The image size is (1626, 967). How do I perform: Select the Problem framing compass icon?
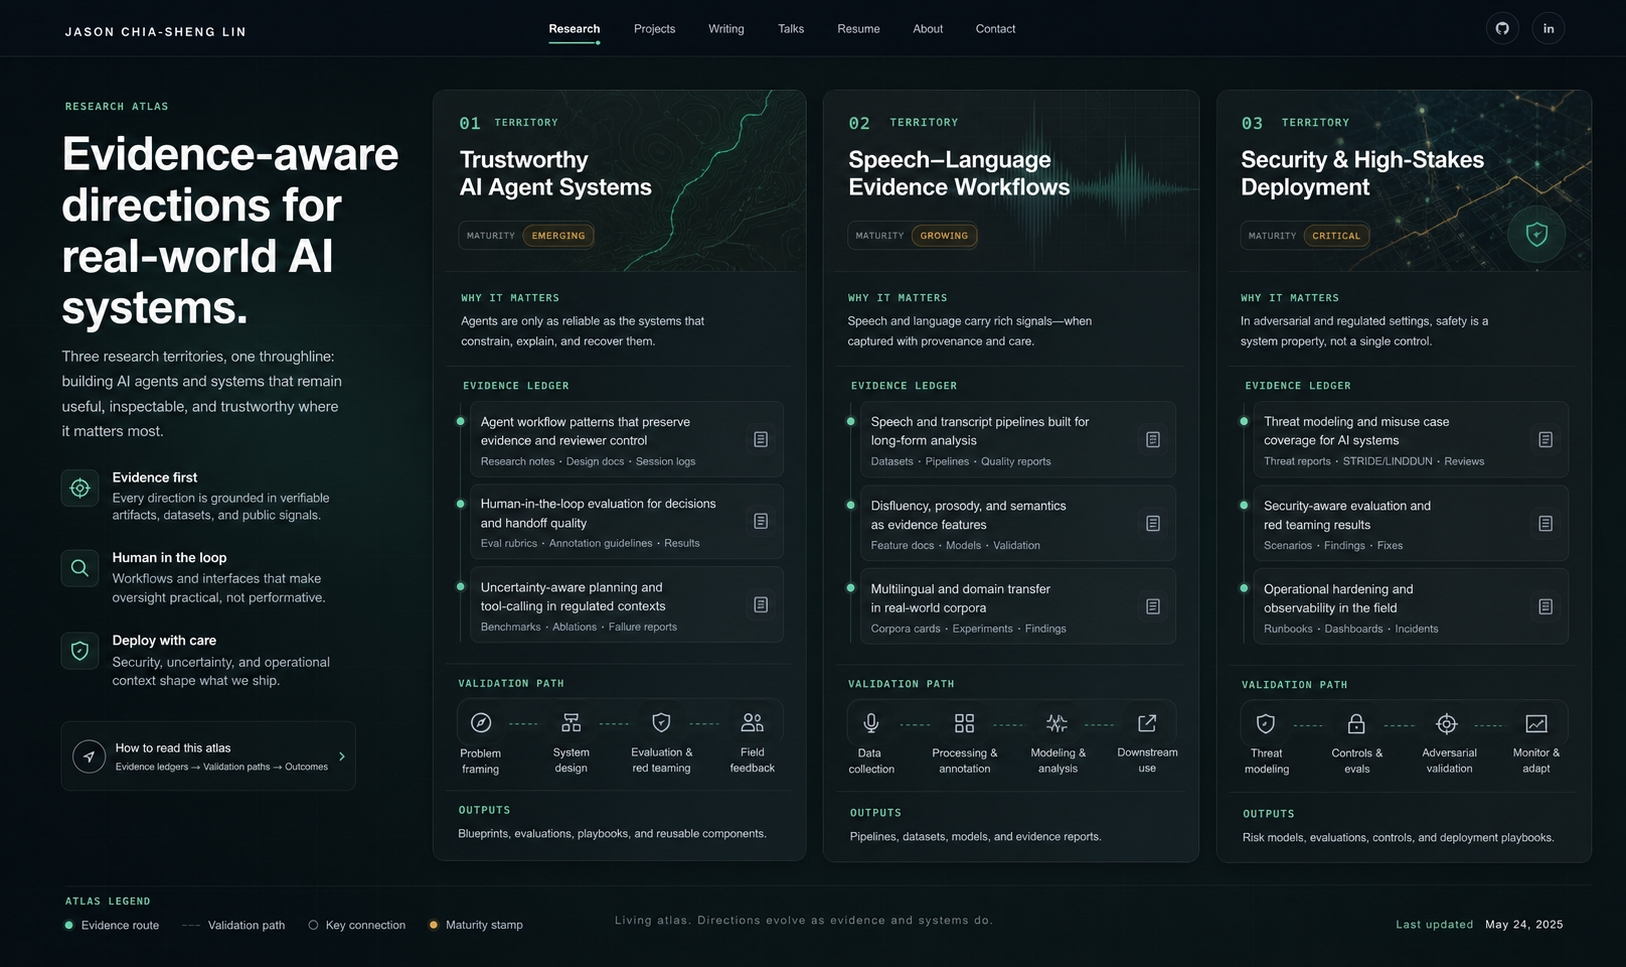point(481,722)
